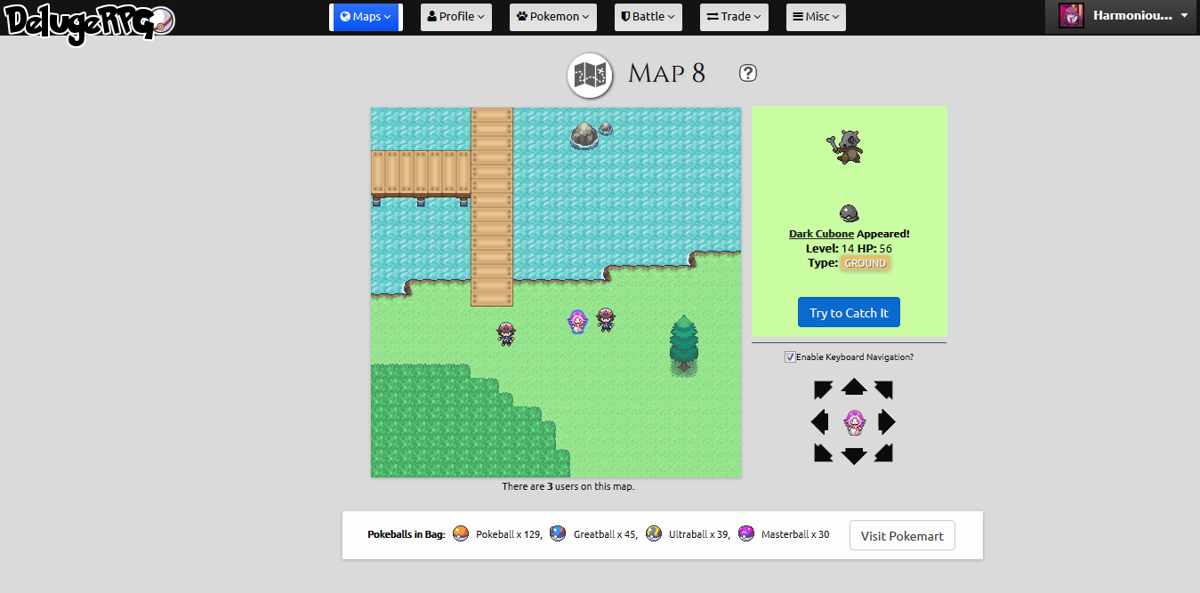Move diagonally with the down-left arrow

coord(823,453)
